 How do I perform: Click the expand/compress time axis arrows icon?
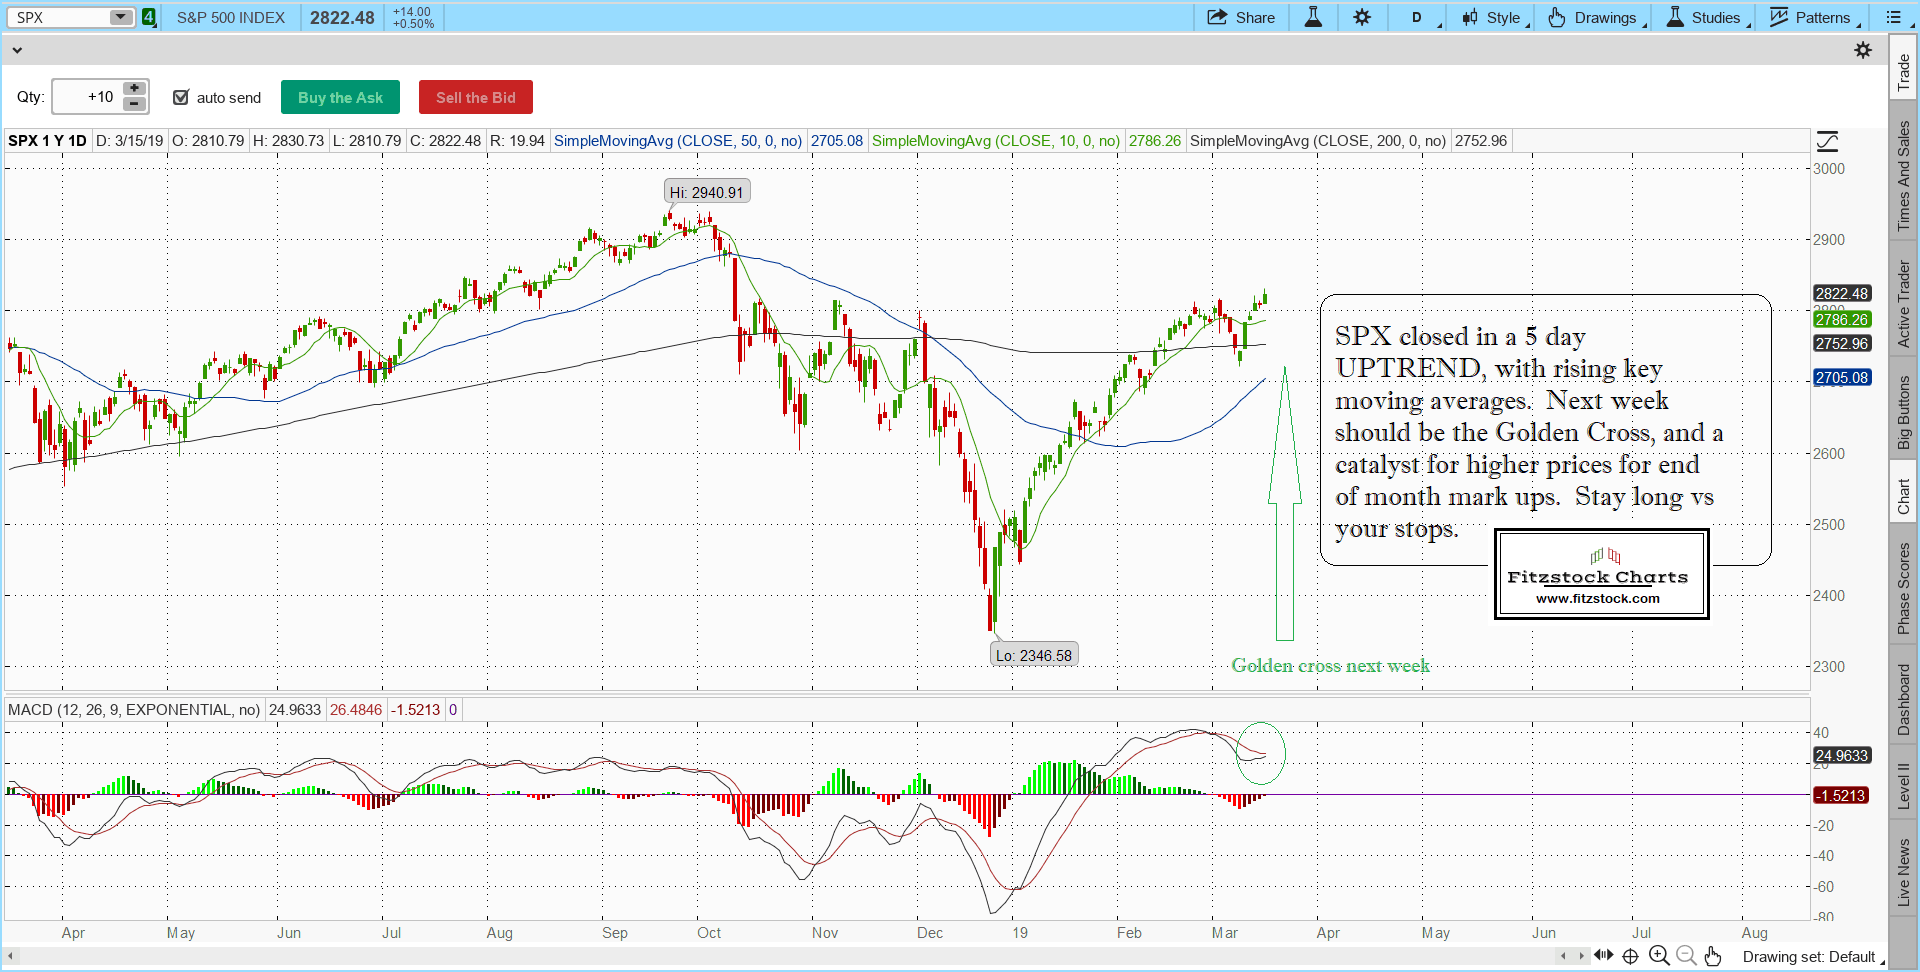(1603, 956)
